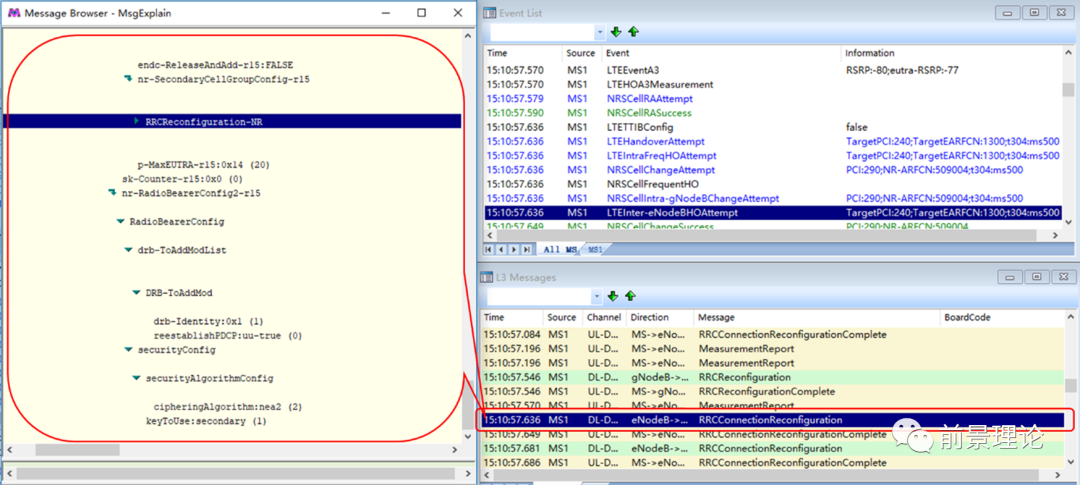Click the Message Browser title bar app icon

[x=13, y=13]
